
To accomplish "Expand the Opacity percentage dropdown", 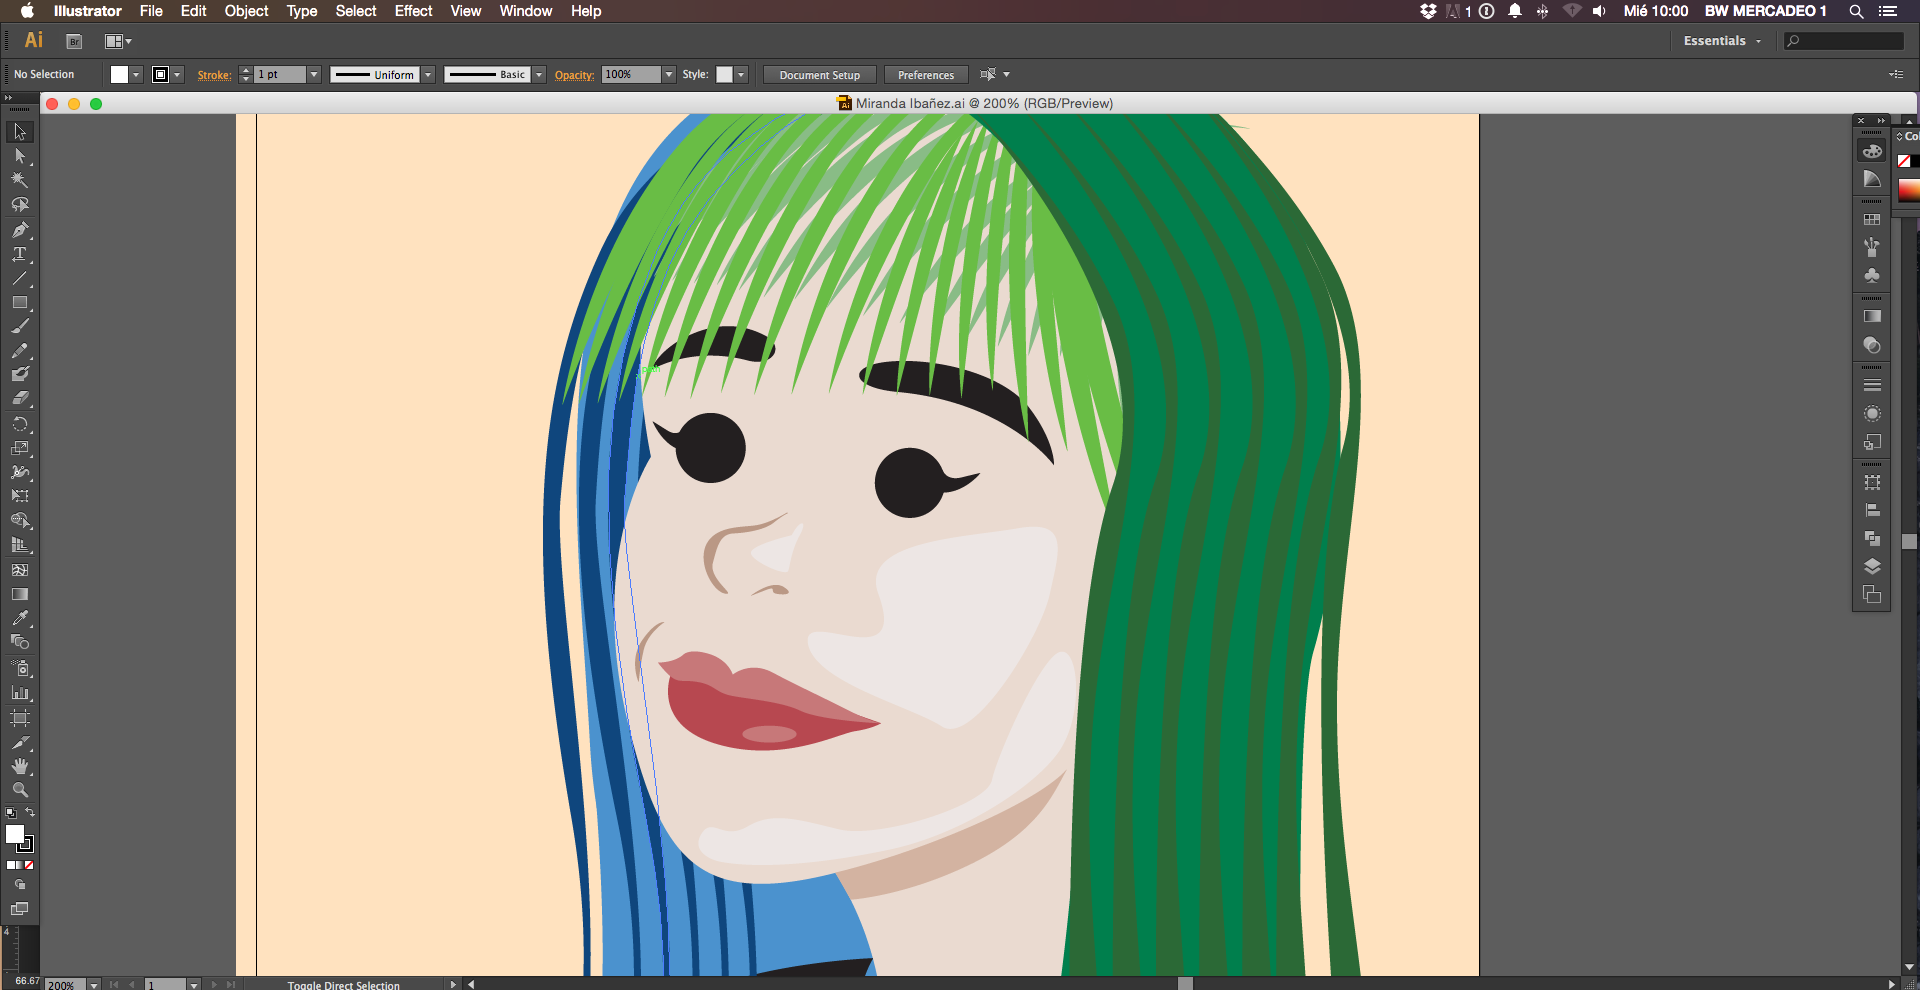I will [669, 75].
